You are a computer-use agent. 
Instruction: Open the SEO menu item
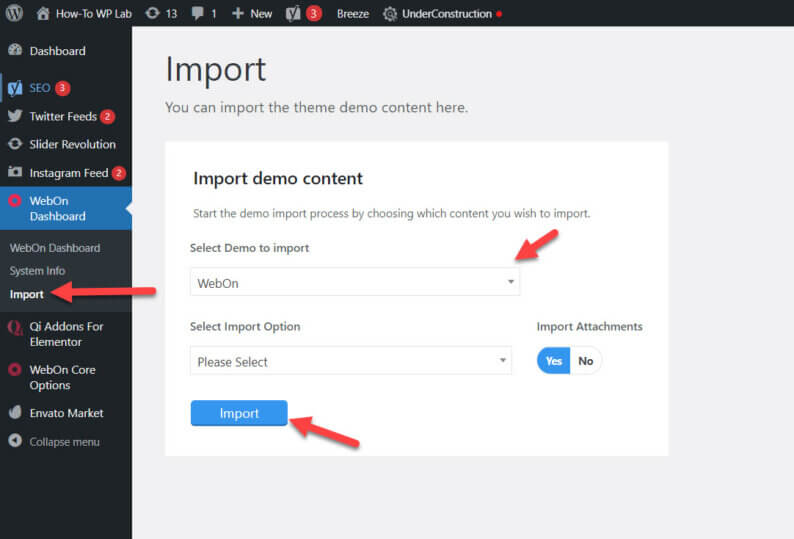tap(66, 88)
